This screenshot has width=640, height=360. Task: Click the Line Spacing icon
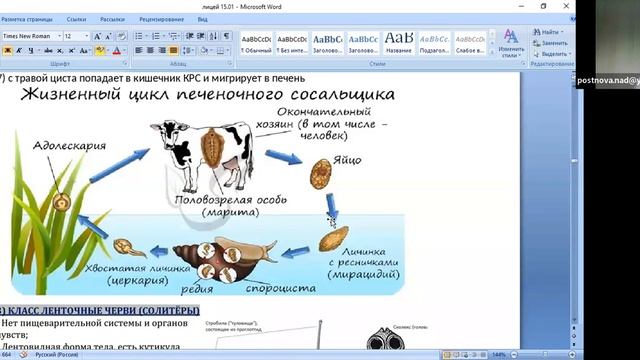point(187,51)
